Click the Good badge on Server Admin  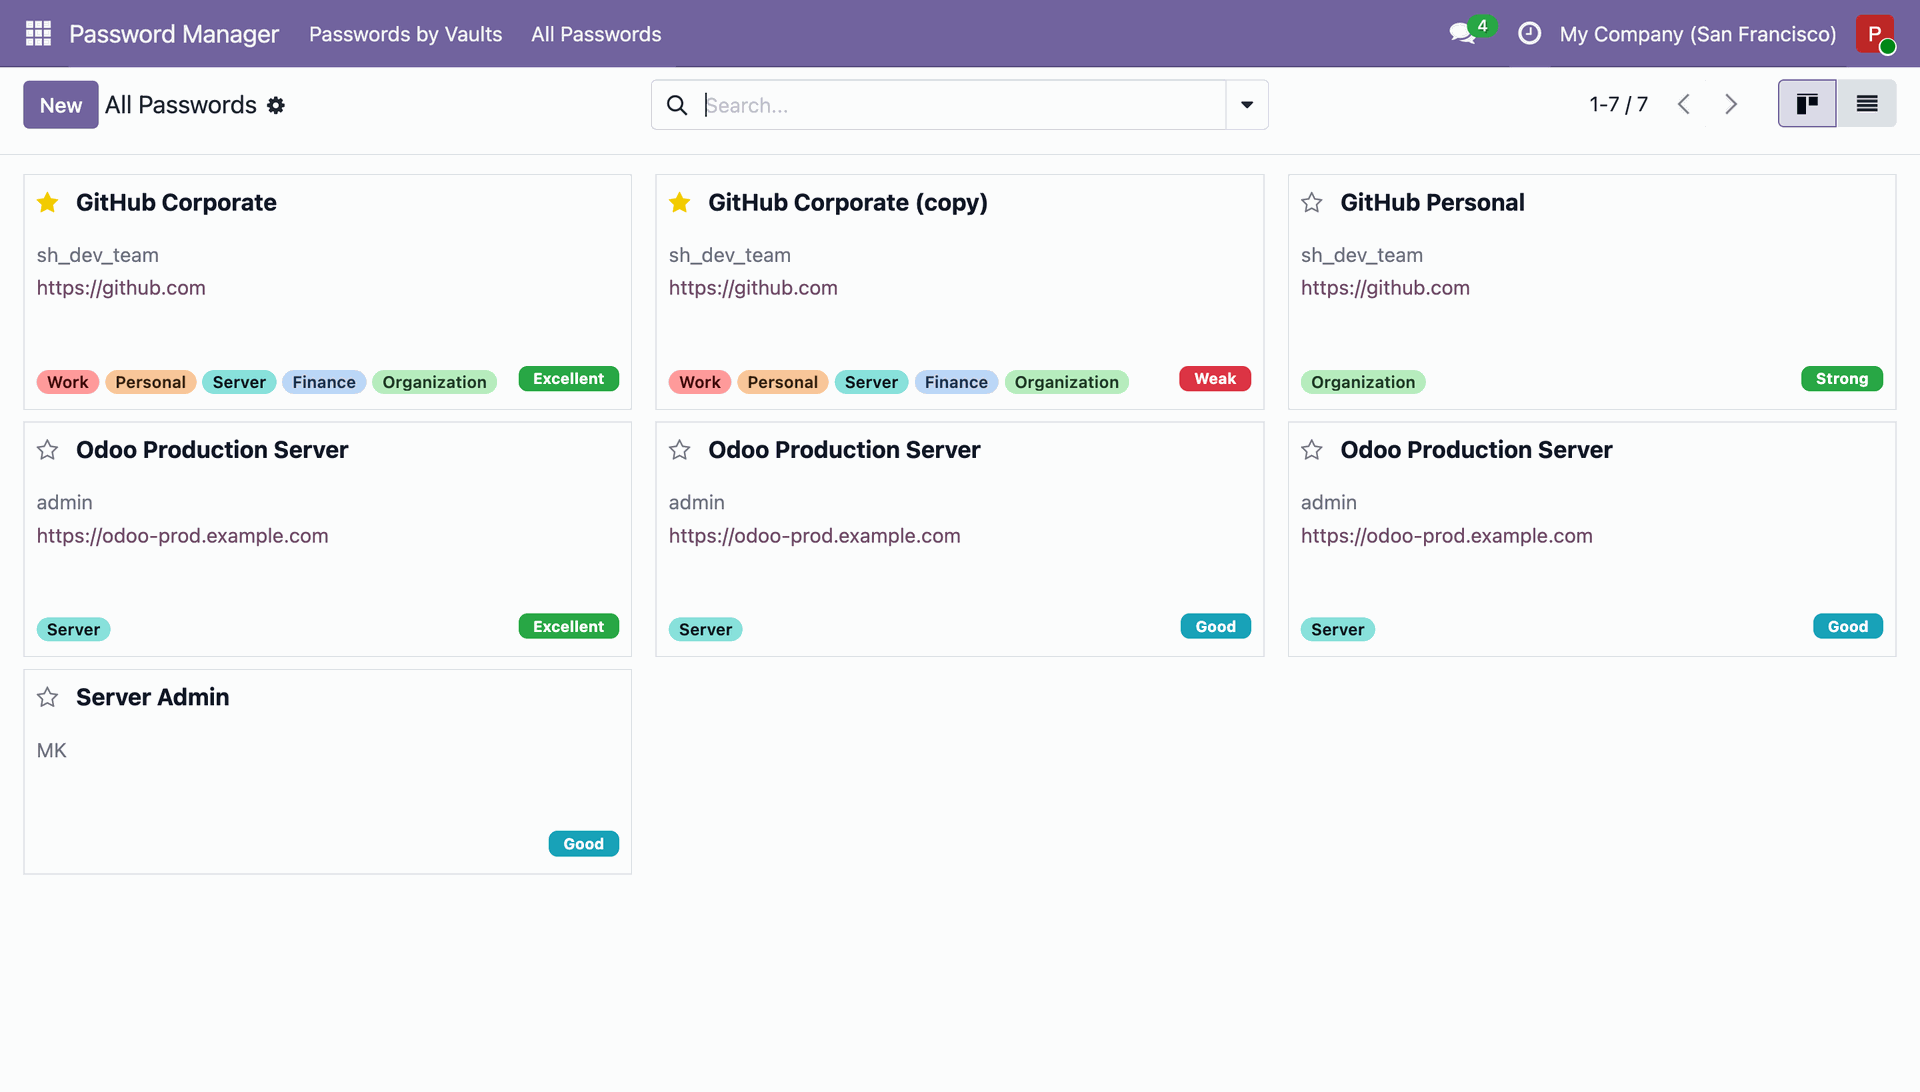[x=584, y=844]
